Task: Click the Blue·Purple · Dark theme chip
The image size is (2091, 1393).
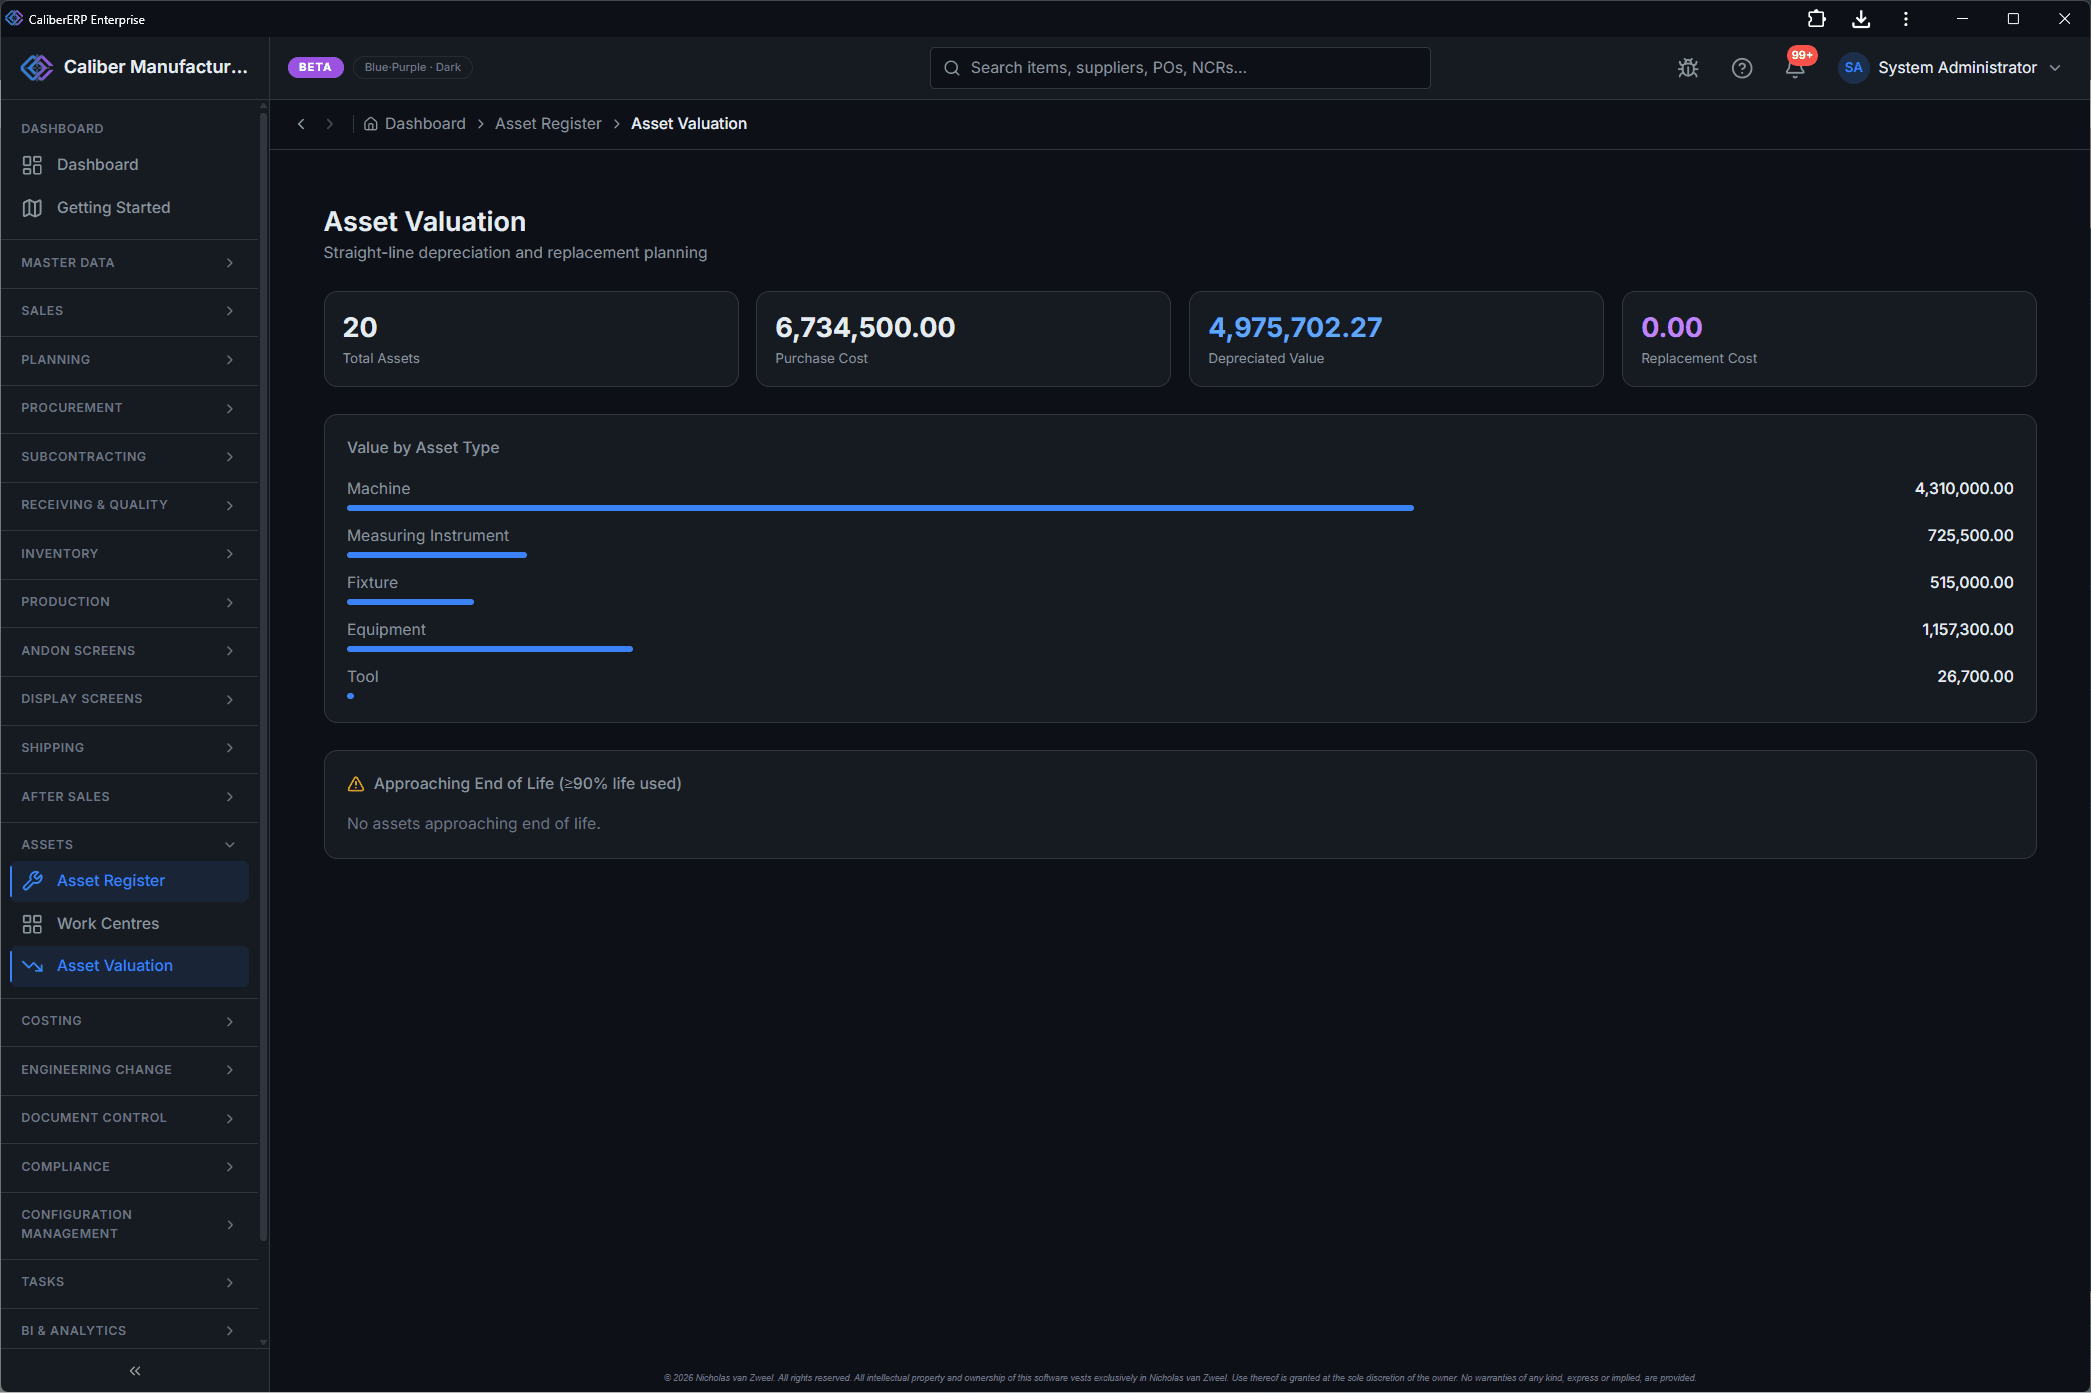Action: pos(412,67)
